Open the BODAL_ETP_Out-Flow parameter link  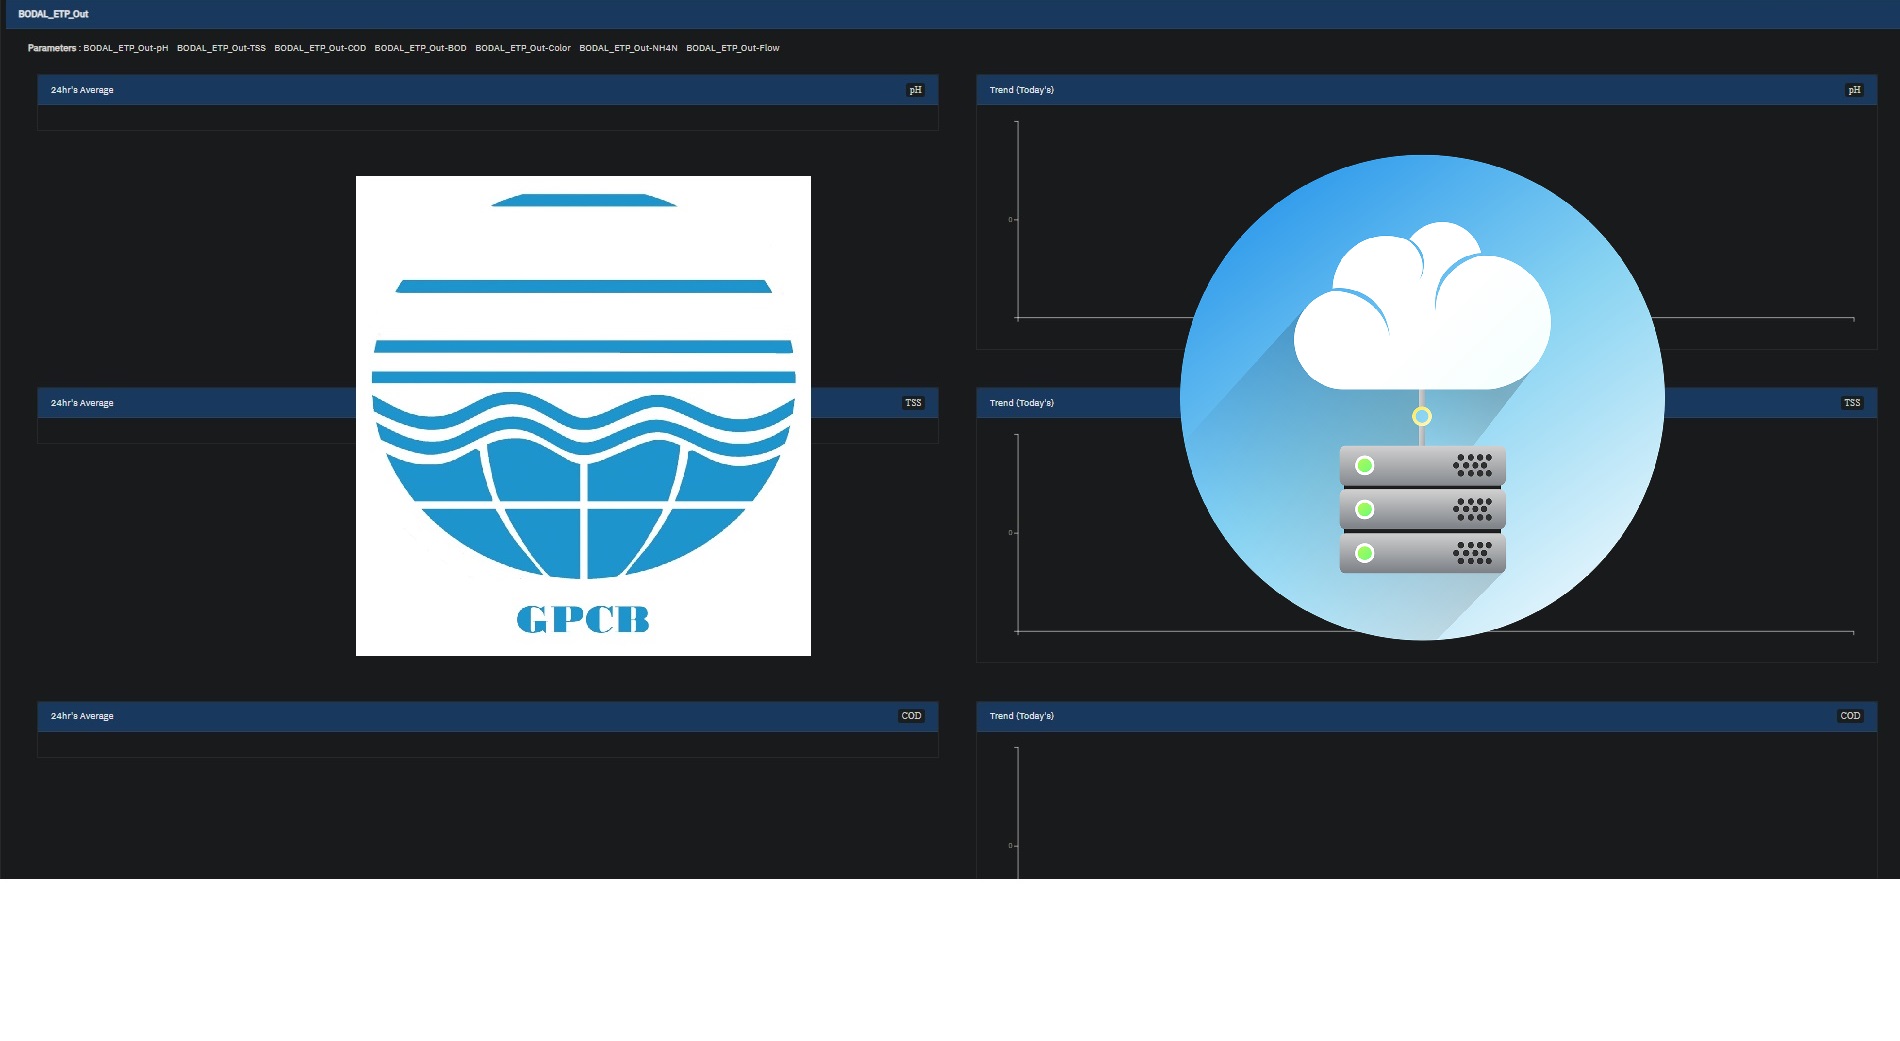(733, 48)
